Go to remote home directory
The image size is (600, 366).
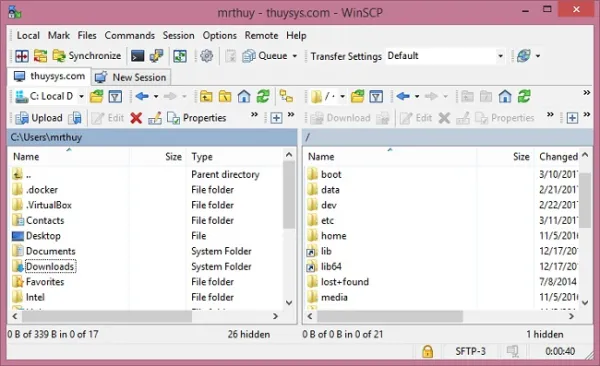point(505,96)
